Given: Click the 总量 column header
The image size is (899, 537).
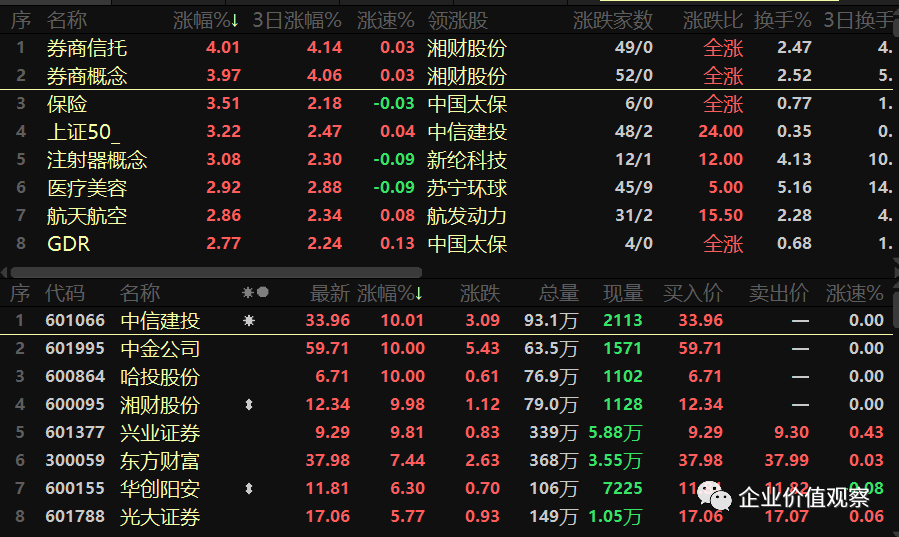Looking at the screenshot, I should coord(559,293).
